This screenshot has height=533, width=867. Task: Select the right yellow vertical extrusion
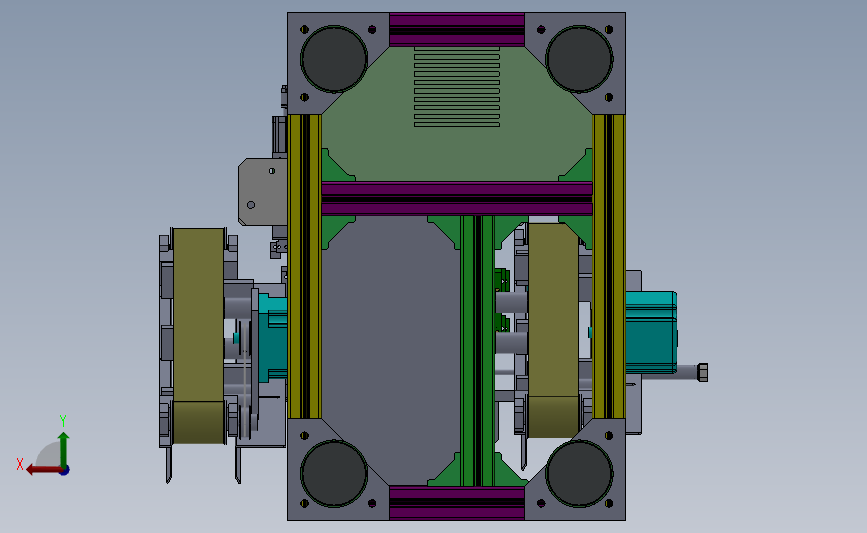pos(609,266)
